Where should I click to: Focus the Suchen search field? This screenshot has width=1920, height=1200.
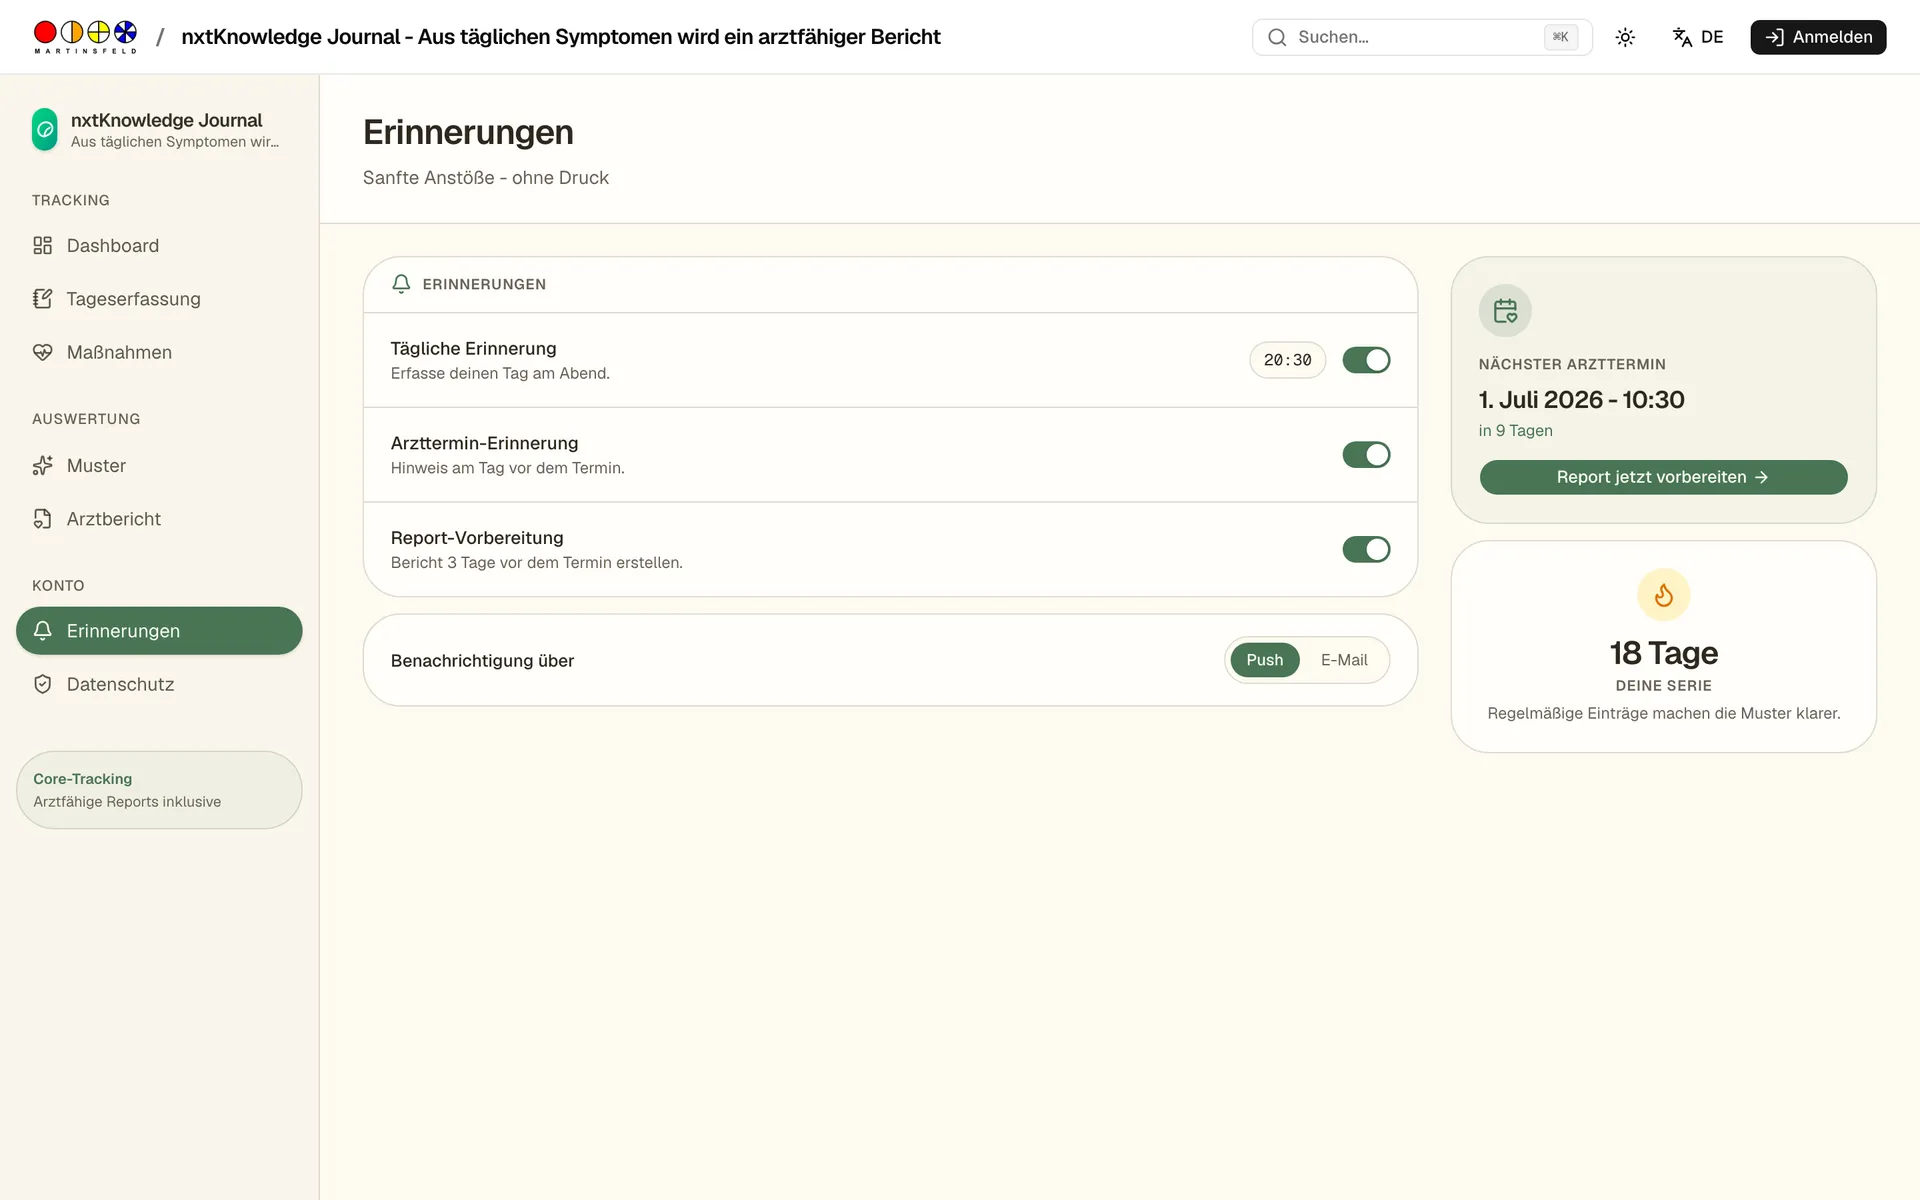[x=1422, y=37]
